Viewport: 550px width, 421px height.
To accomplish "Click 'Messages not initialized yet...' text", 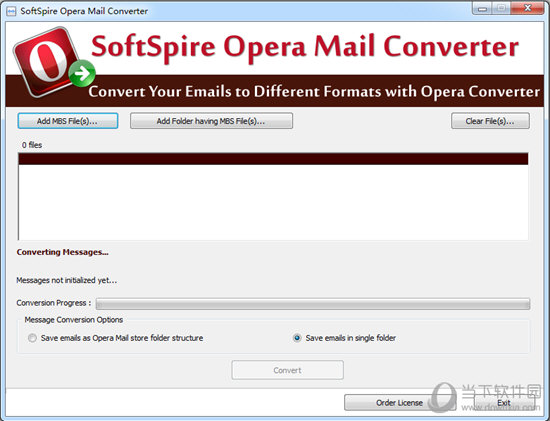I will [x=67, y=280].
